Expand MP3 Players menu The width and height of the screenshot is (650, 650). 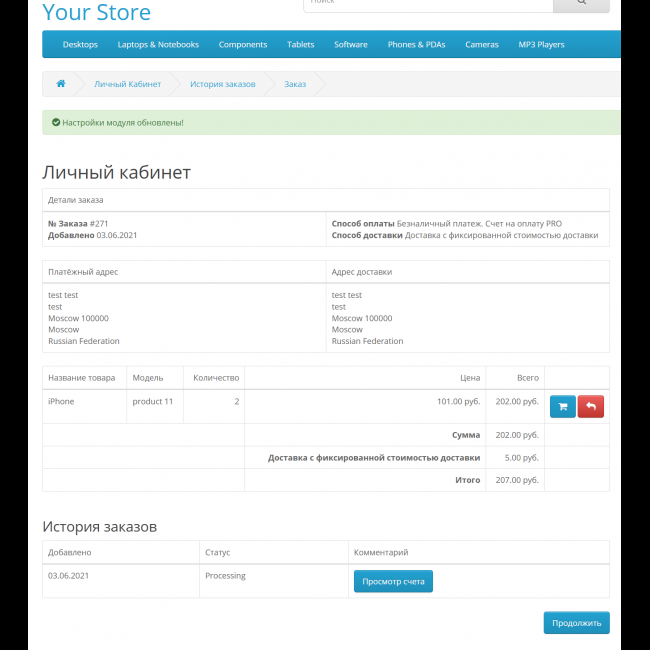[x=541, y=45]
